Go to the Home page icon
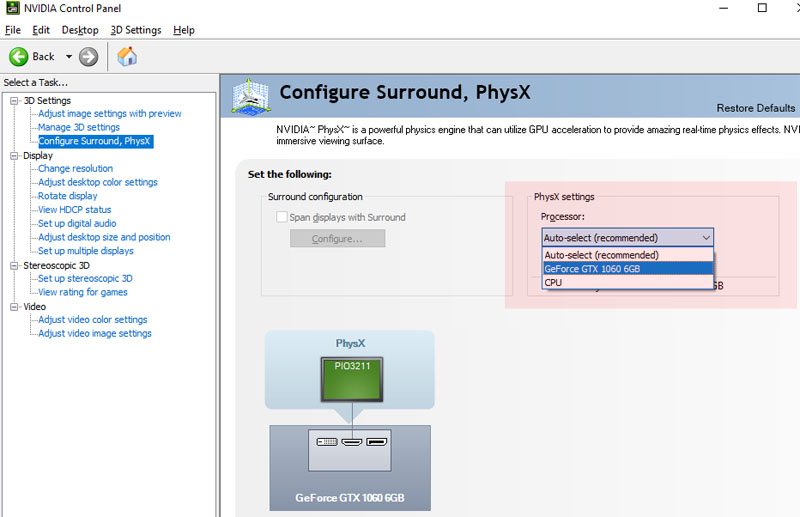Image resolution: width=800 pixels, height=517 pixels. [x=127, y=56]
